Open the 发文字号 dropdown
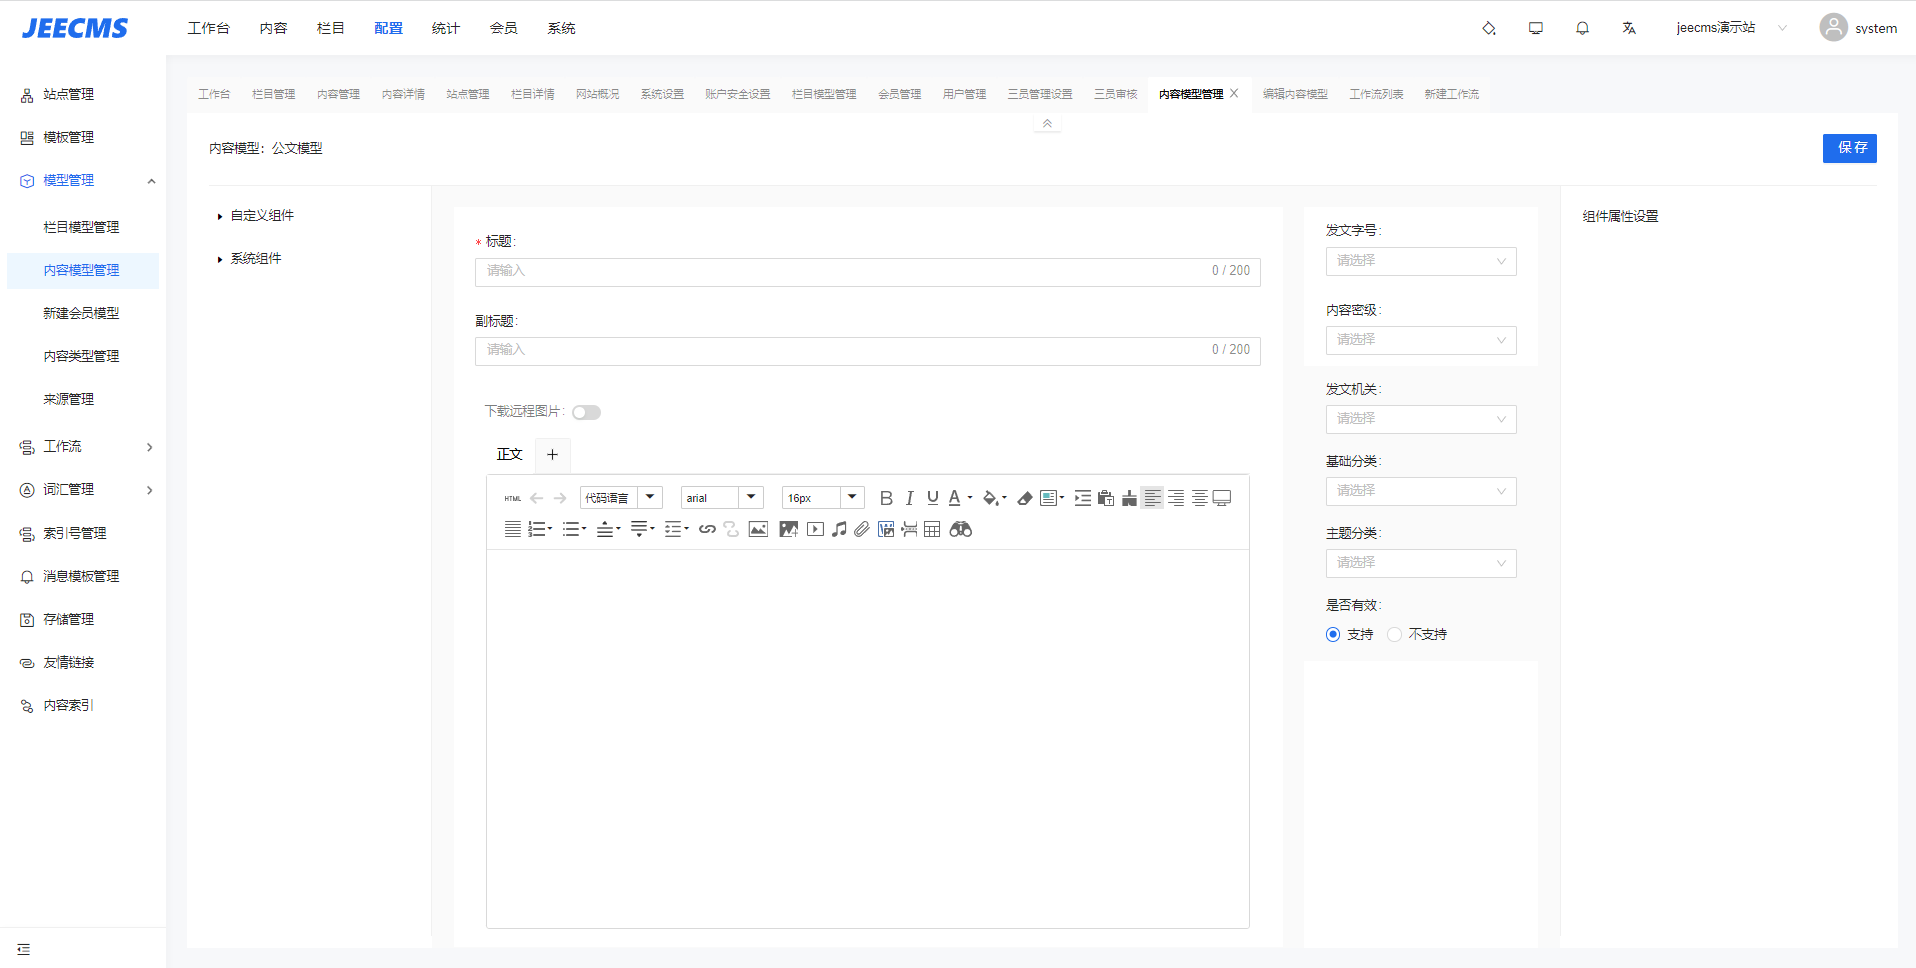 (1420, 261)
